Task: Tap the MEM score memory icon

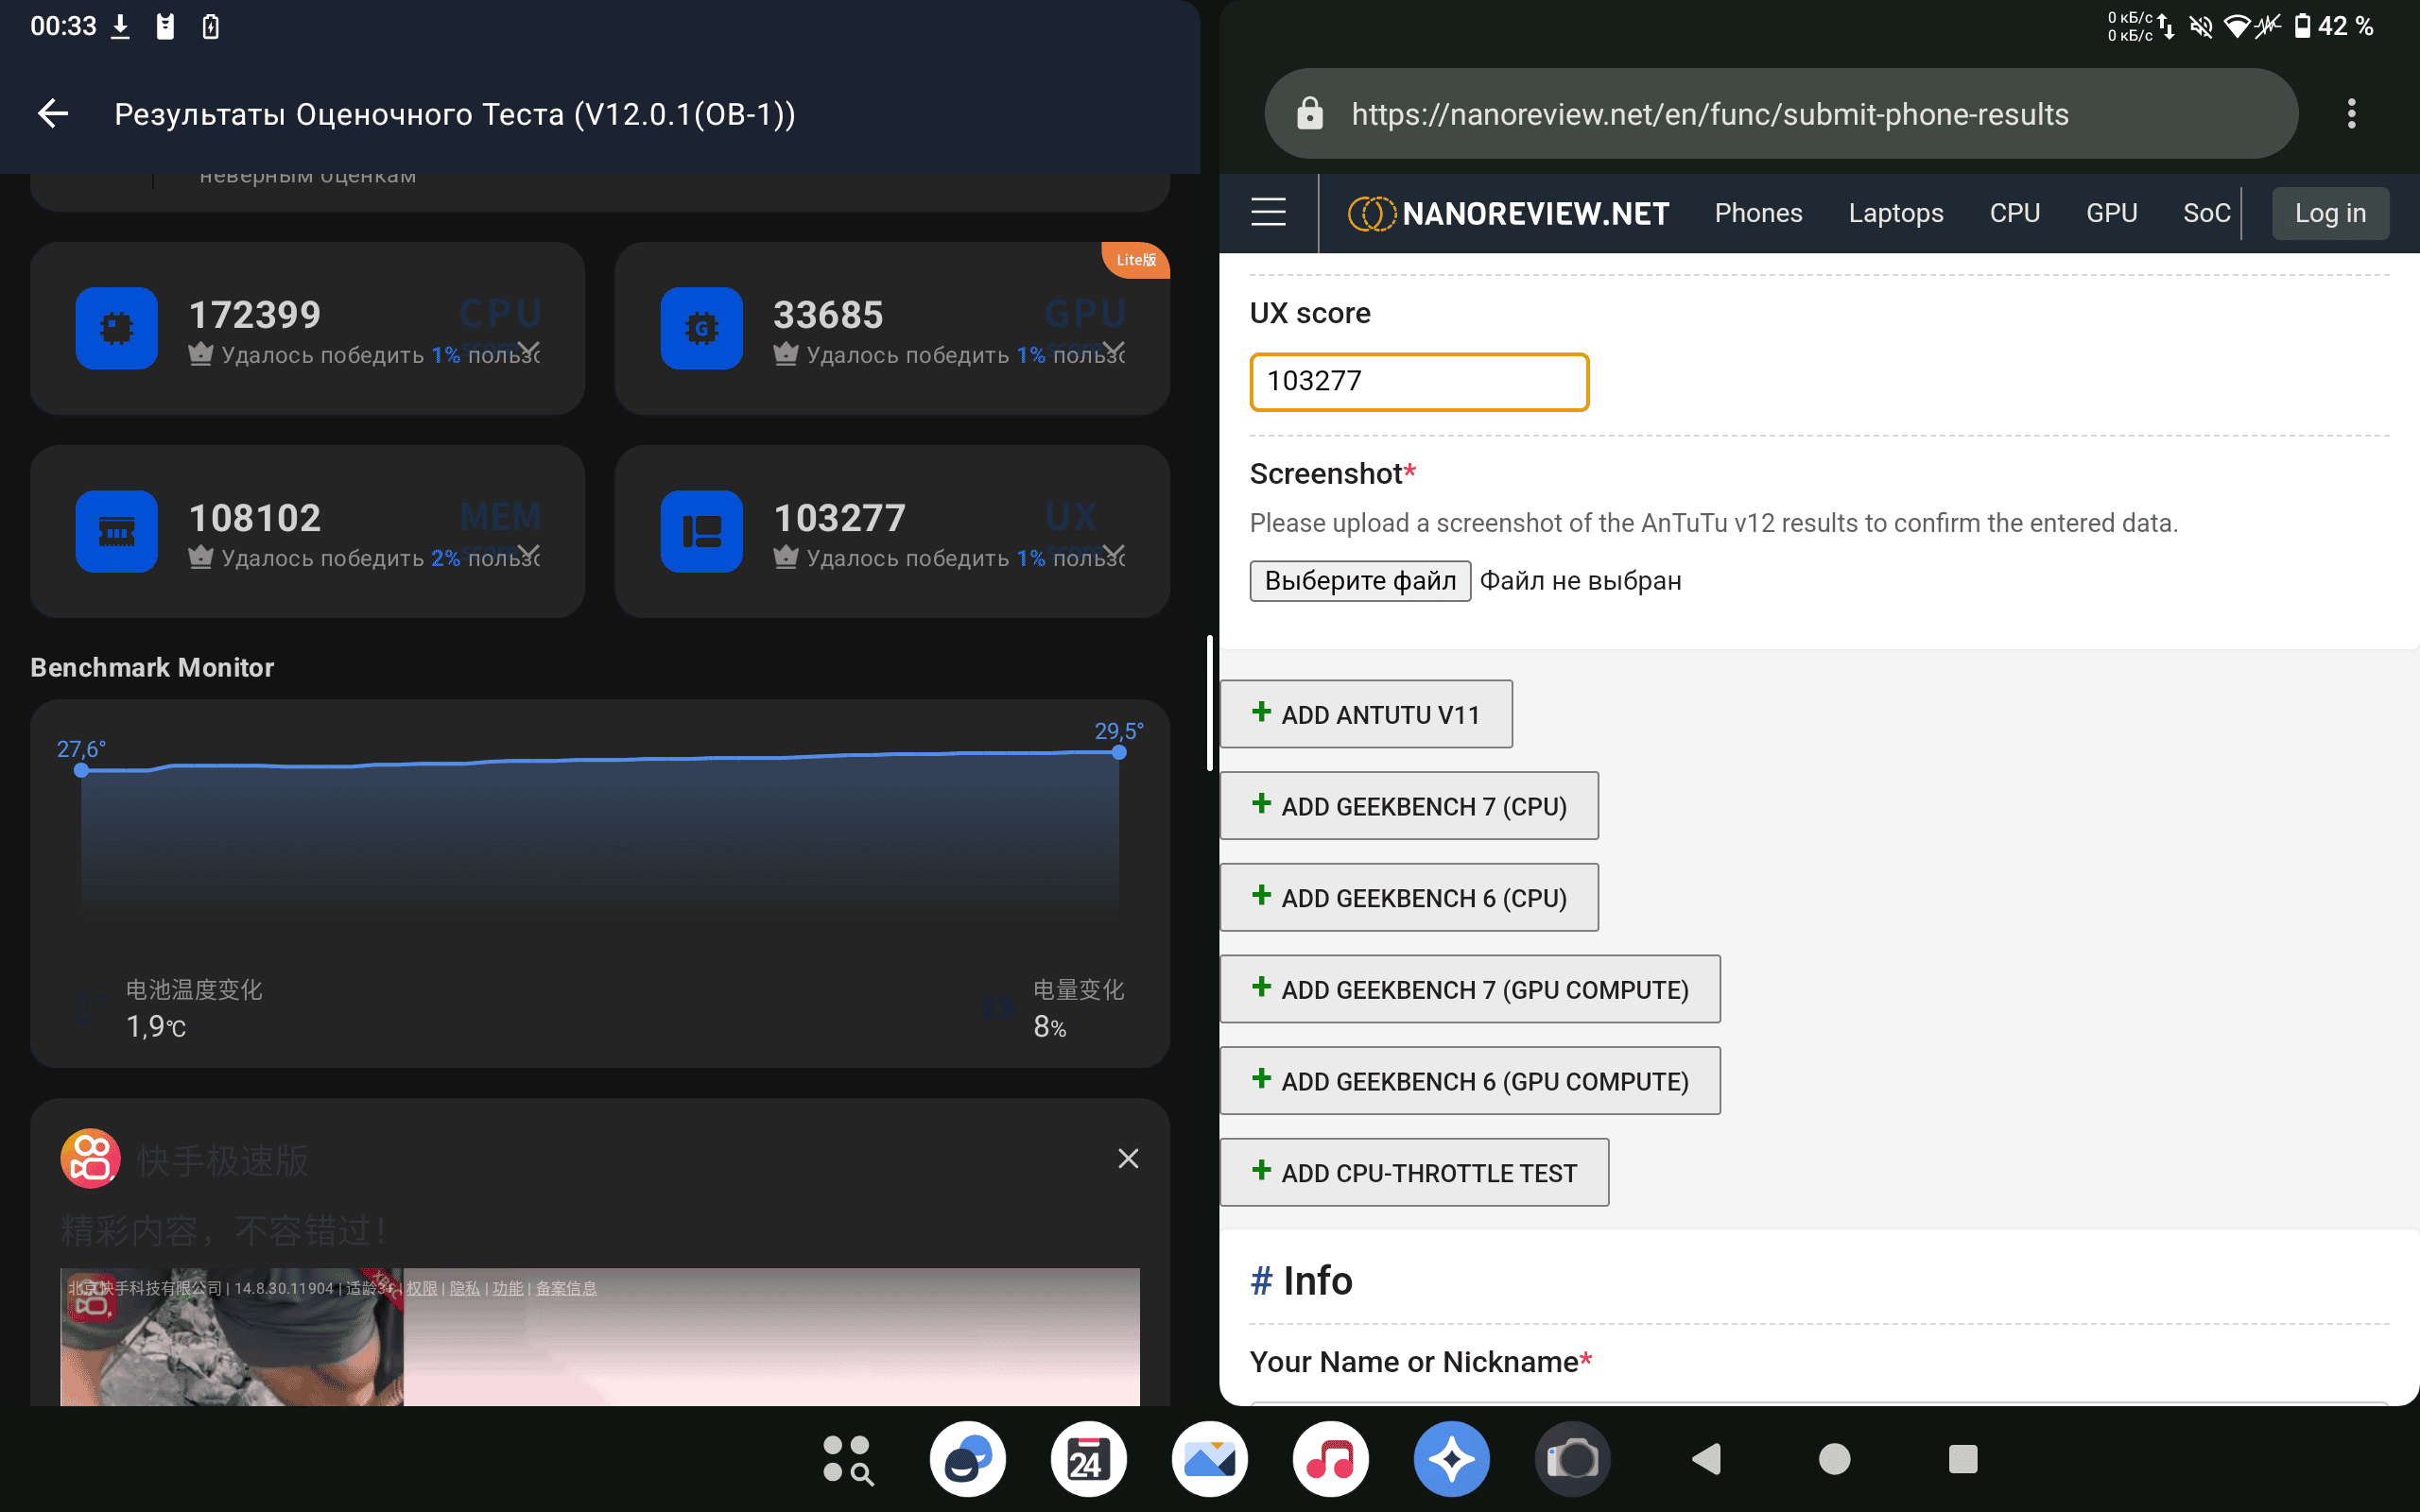Action: coord(116,531)
